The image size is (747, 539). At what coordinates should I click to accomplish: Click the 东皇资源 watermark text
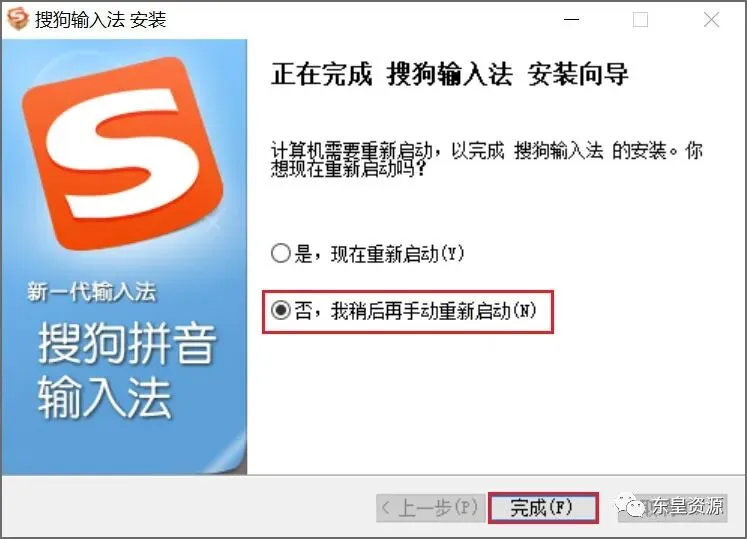687,506
